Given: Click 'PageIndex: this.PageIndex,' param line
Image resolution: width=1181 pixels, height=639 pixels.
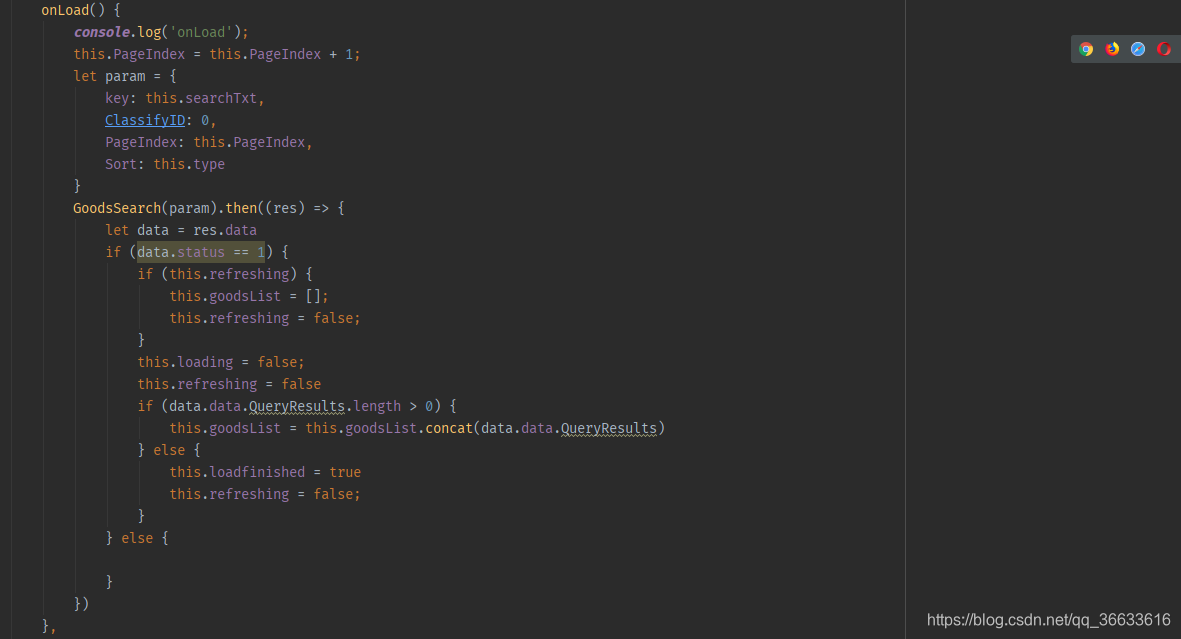Looking at the screenshot, I should (209, 142).
